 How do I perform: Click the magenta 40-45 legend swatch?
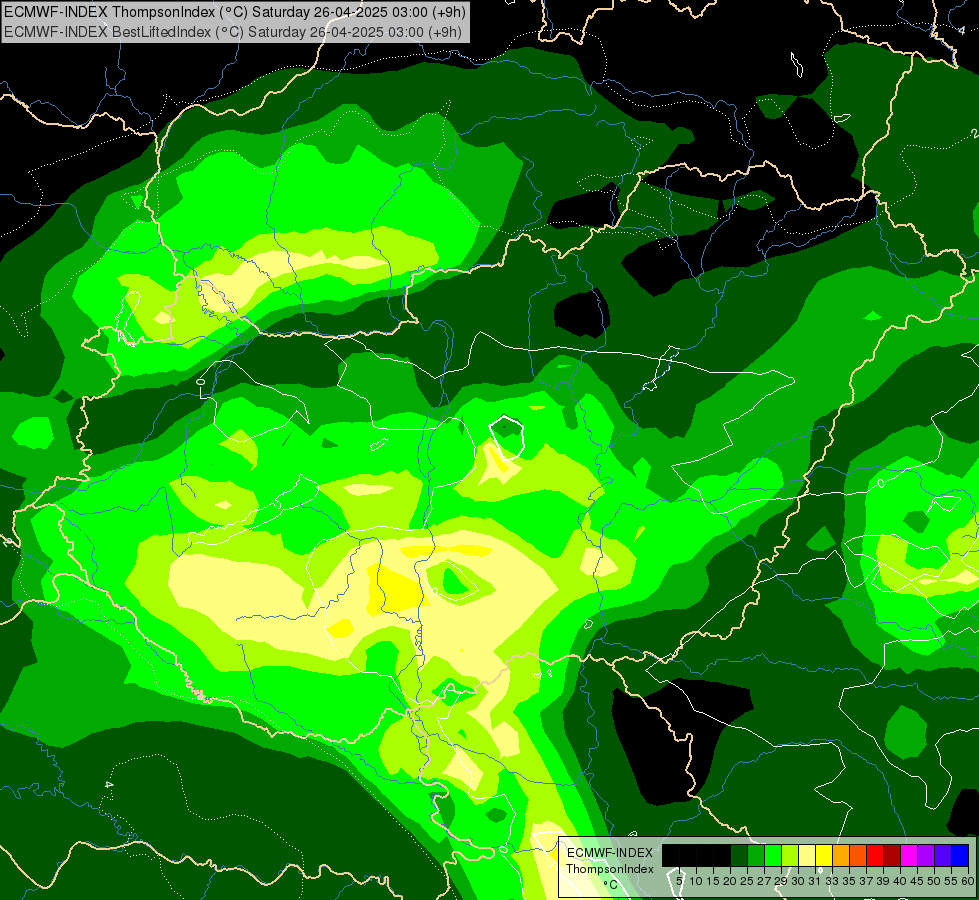909,856
